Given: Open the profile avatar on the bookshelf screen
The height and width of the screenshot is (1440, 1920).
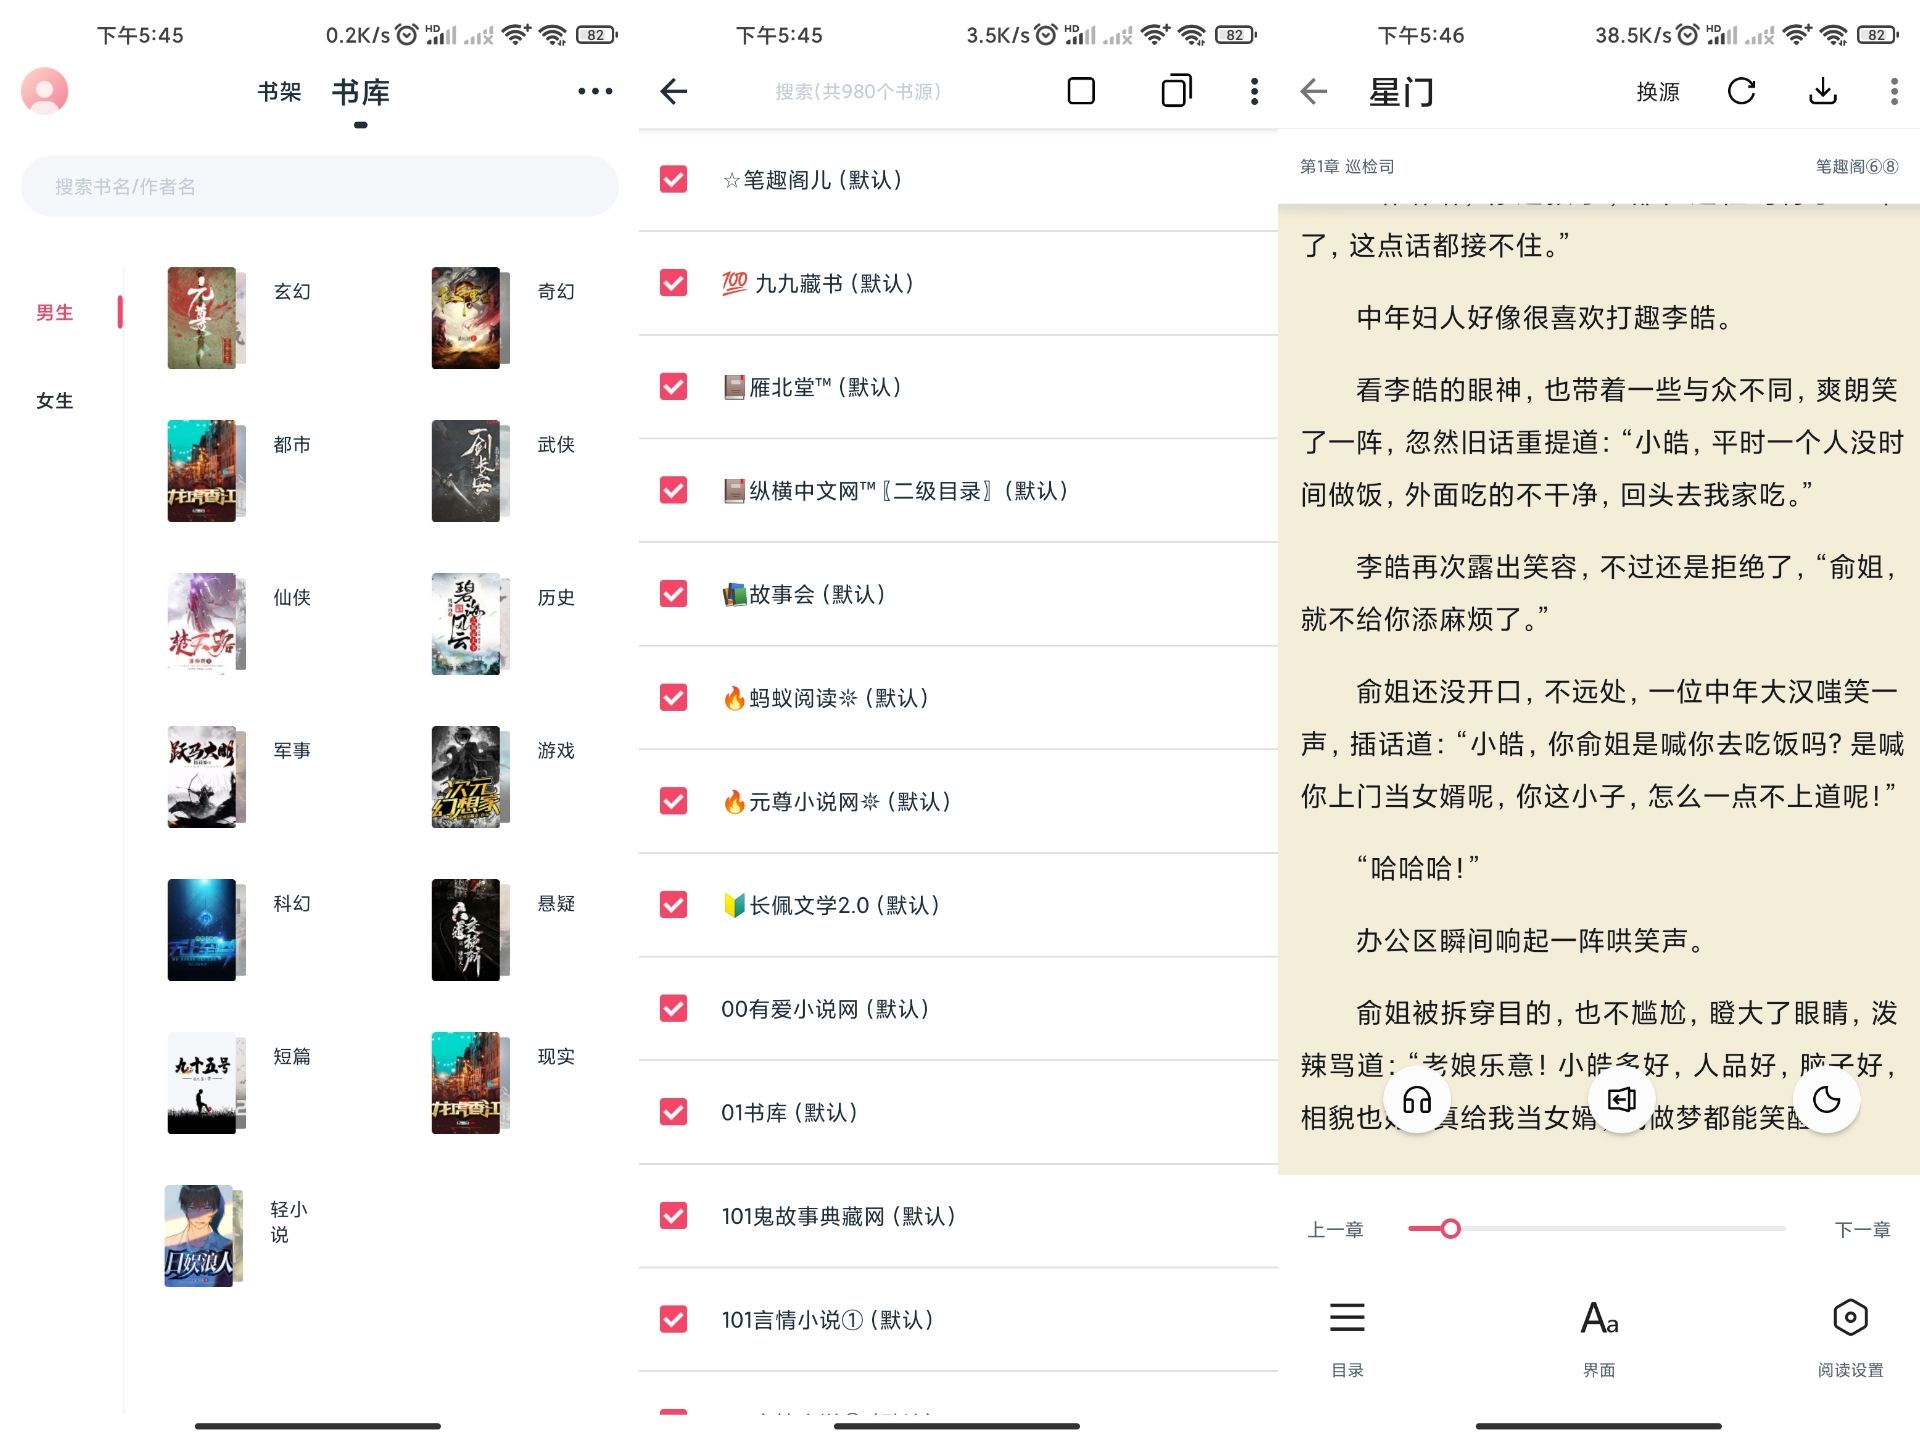Looking at the screenshot, I should (44, 90).
